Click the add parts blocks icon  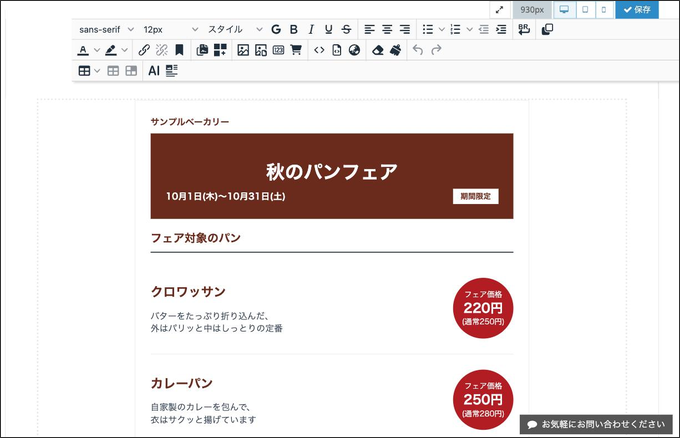click(x=220, y=50)
